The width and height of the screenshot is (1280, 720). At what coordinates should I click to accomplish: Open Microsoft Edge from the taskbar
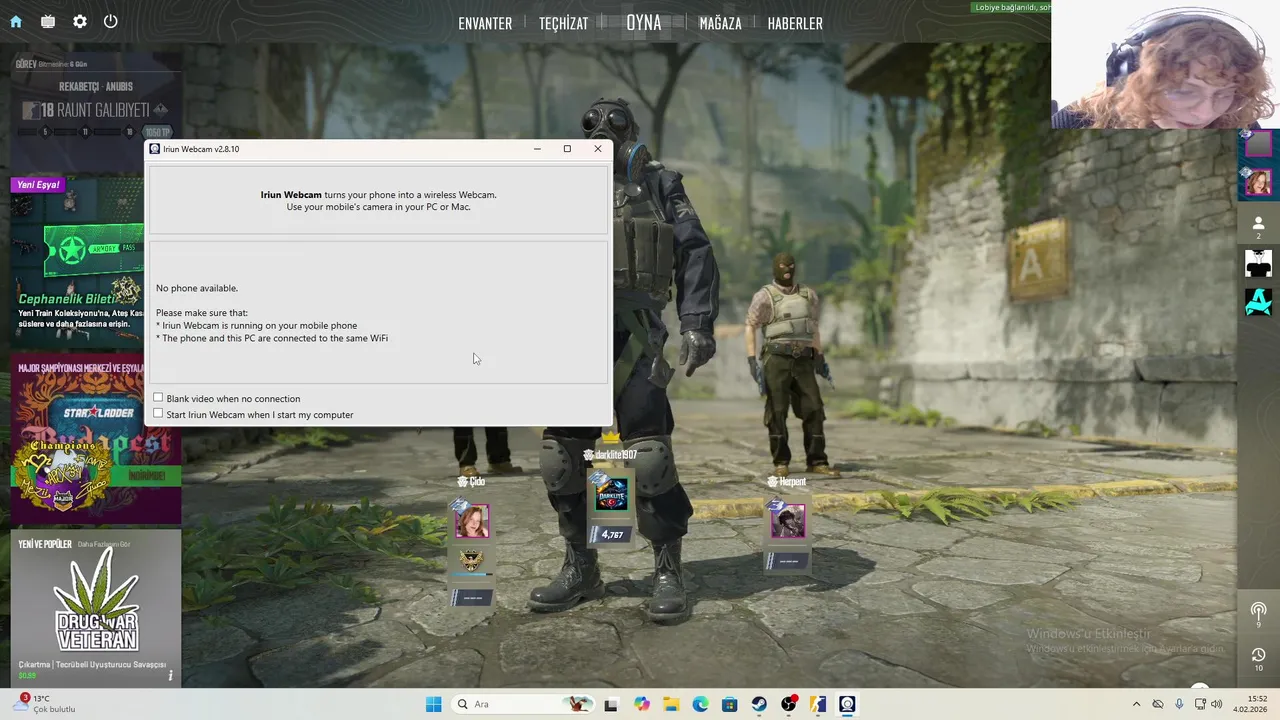tap(700, 704)
